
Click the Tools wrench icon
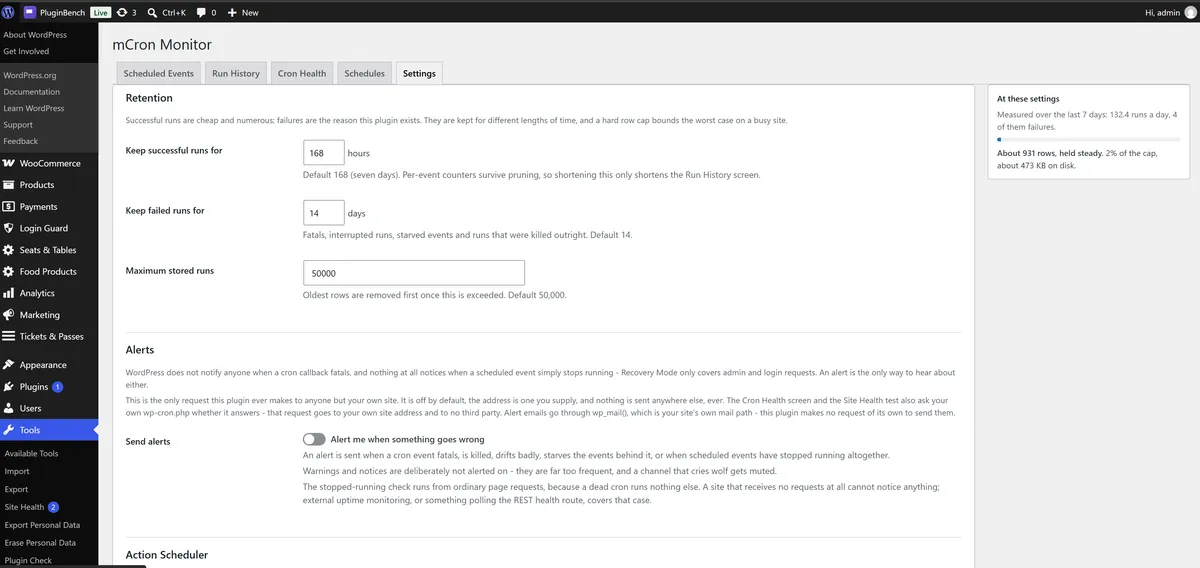[x=9, y=430]
